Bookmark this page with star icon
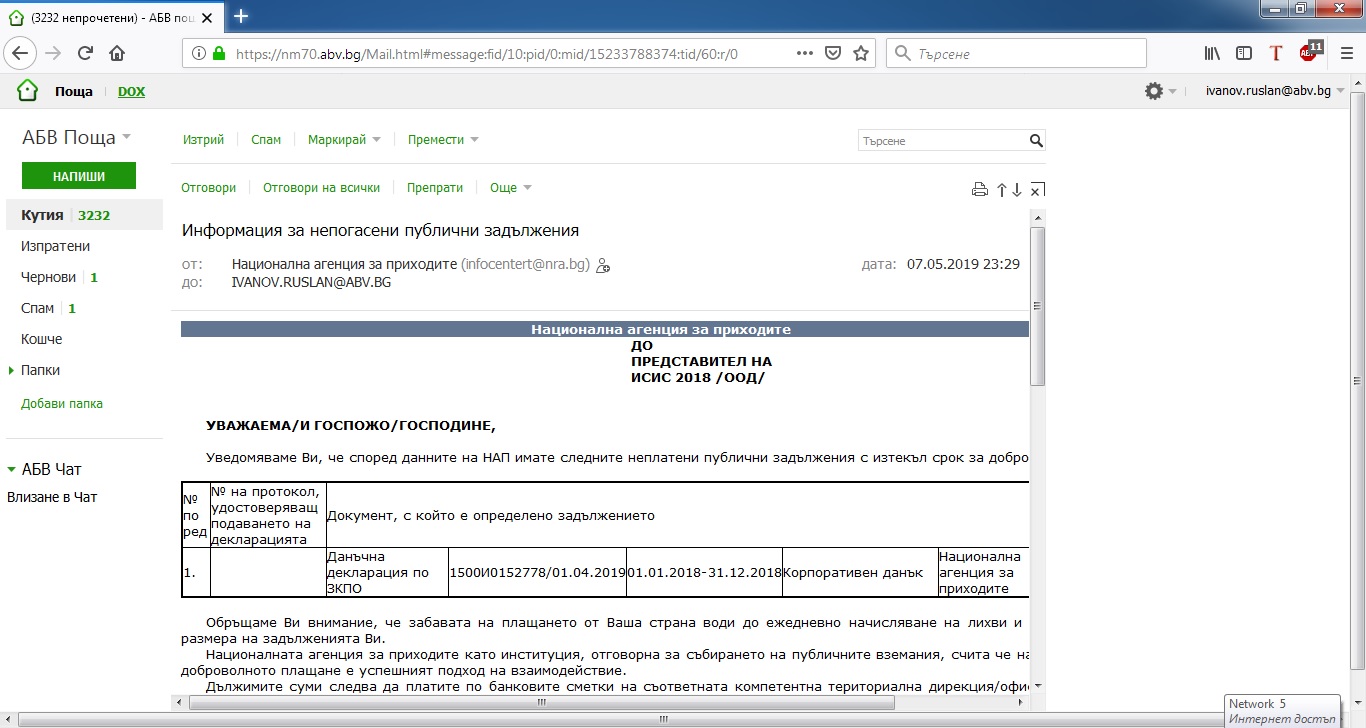The image size is (1366, 728). pos(860,53)
